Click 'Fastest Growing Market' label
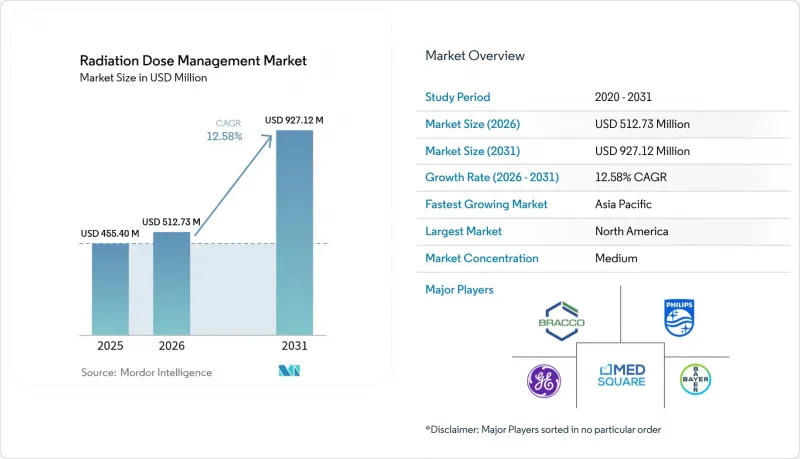This screenshot has width=800, height=459. [486, 204]
